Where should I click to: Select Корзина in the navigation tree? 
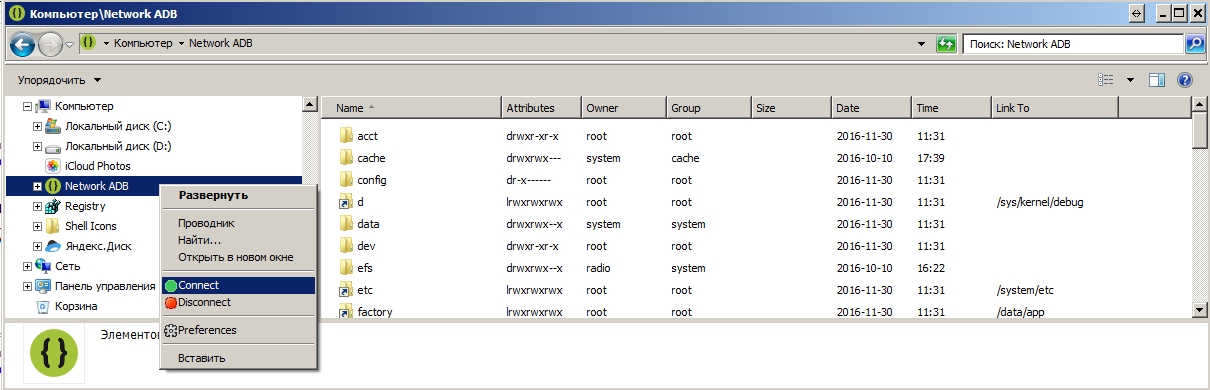pos(75,306)
